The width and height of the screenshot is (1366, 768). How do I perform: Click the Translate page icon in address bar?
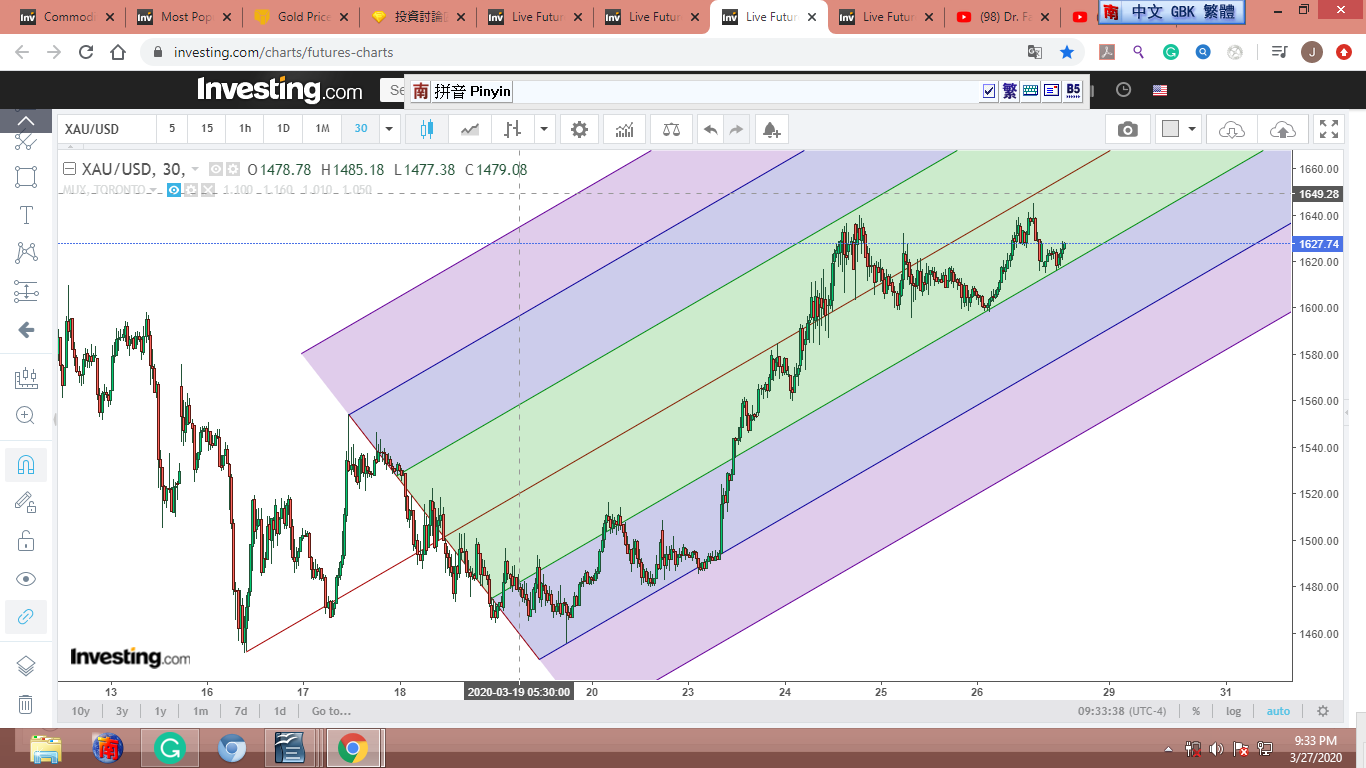click(x=1035, y=52)
